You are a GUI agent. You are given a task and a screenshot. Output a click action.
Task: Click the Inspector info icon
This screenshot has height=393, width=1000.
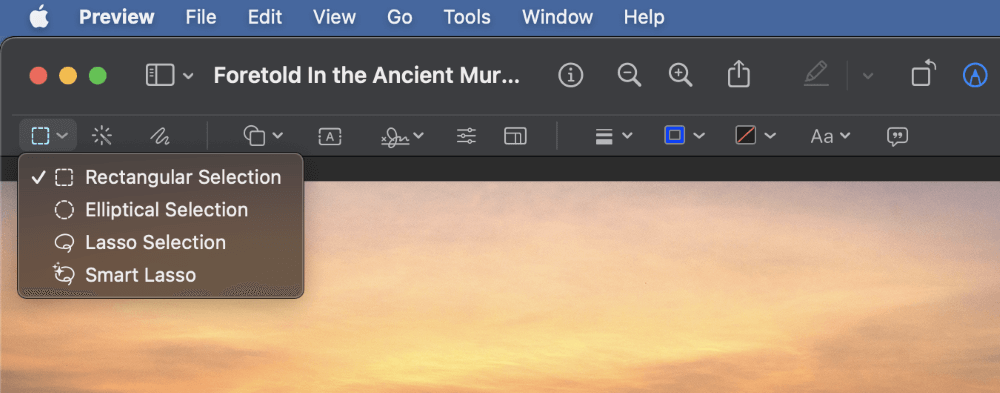click(571, 76)
